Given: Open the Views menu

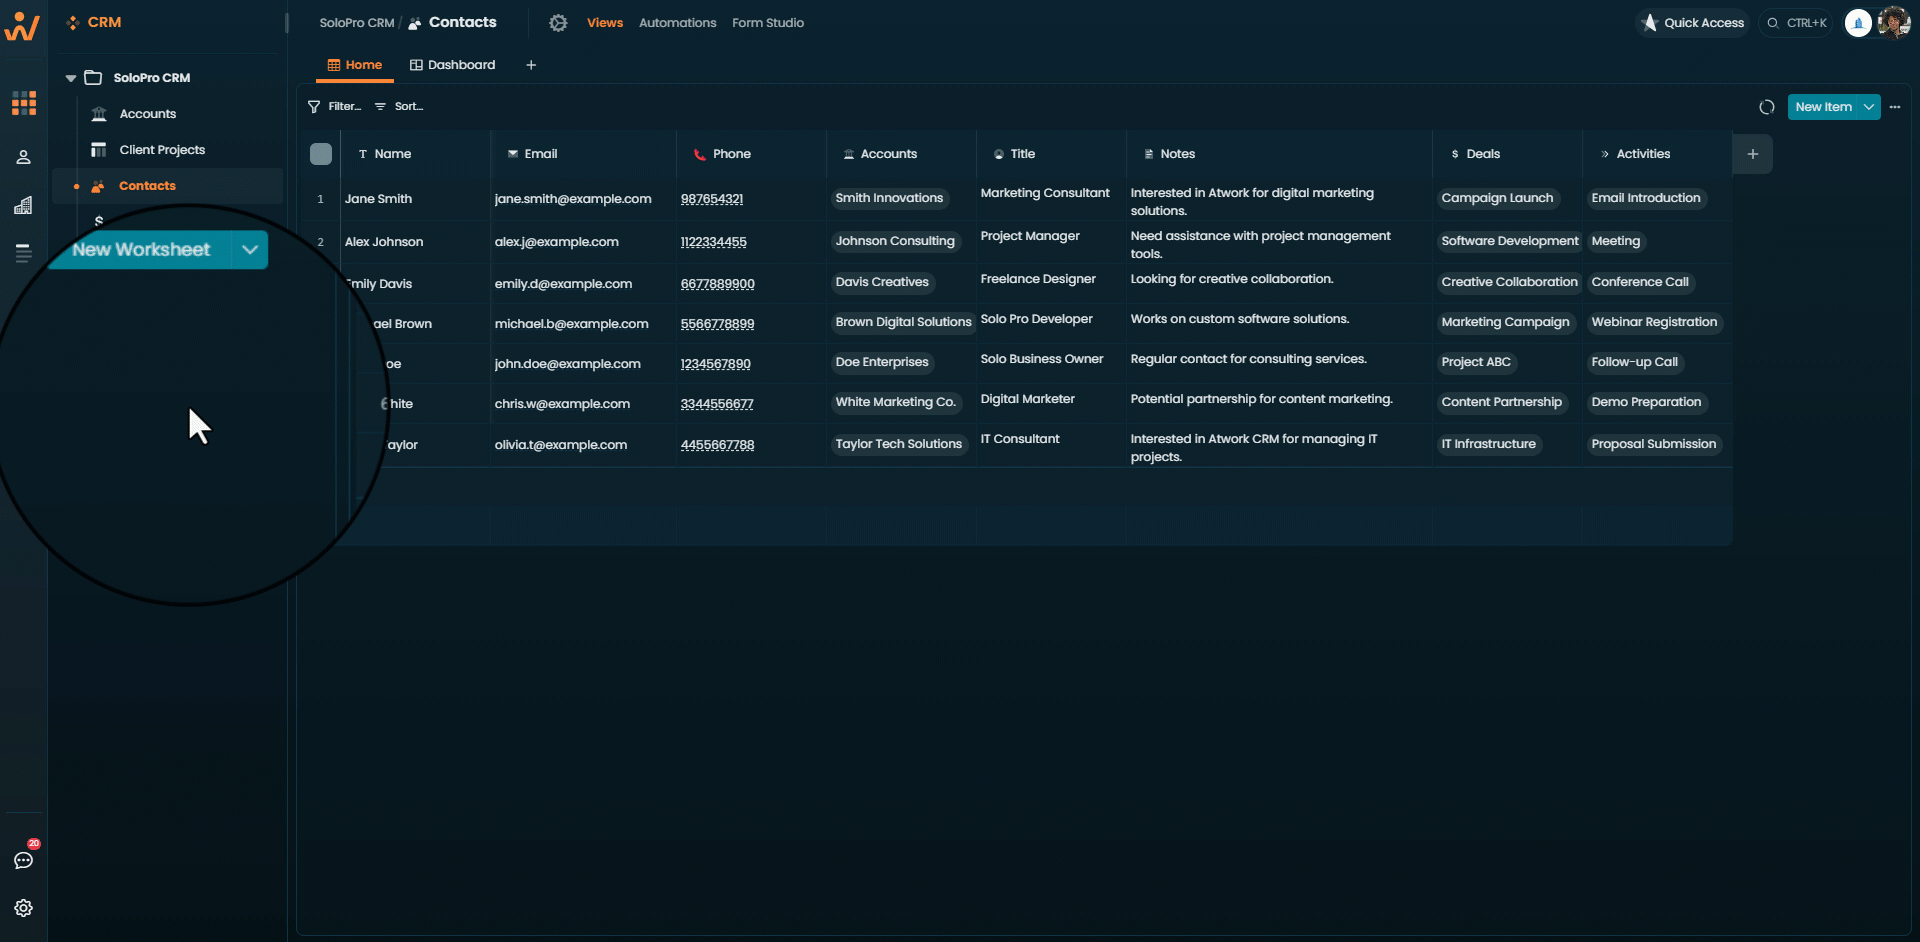Looking at the screenshot, I should point(605,23).
